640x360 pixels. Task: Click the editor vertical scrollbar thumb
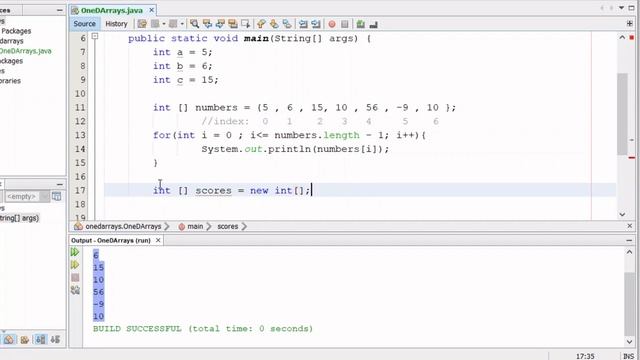tap(622, 114)
